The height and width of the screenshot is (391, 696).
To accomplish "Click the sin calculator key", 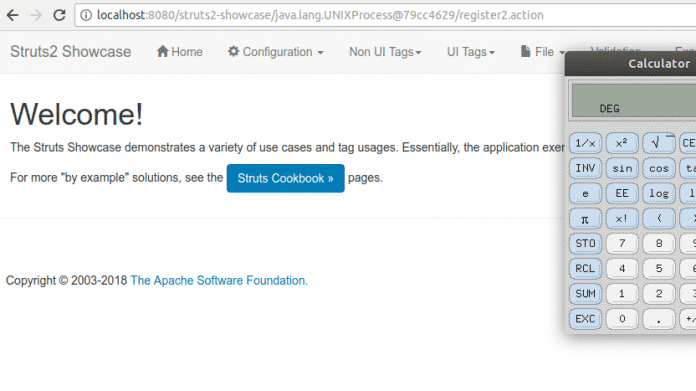I will point(622,168).
